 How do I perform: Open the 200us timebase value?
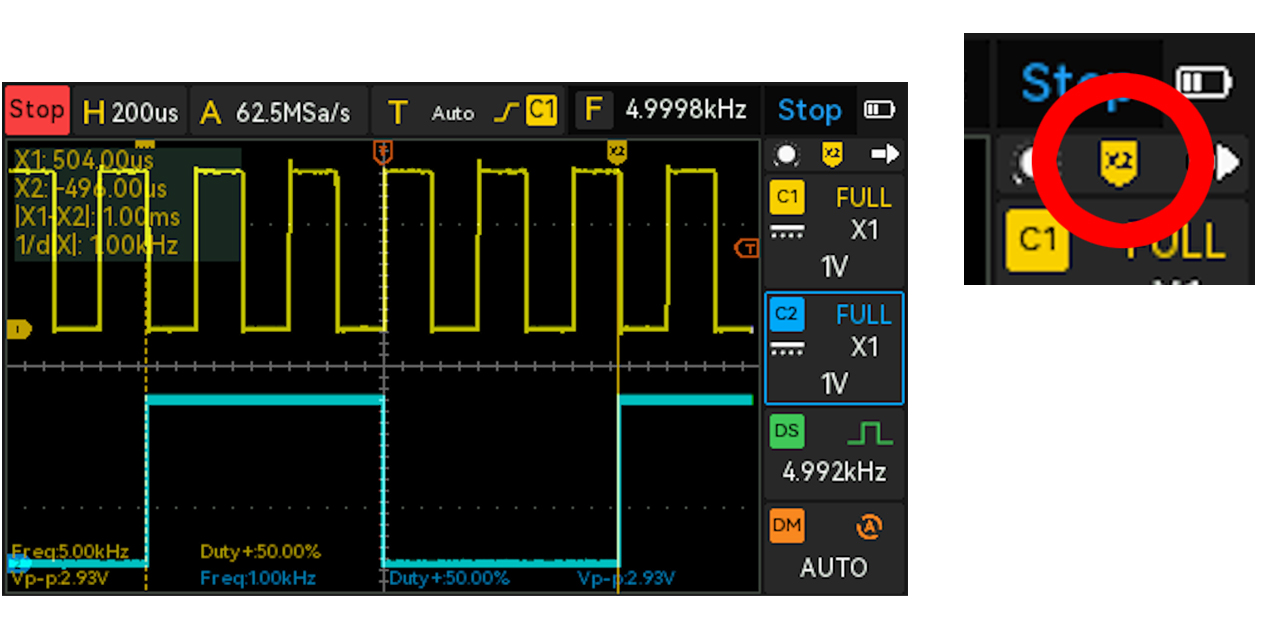(145, 113)
